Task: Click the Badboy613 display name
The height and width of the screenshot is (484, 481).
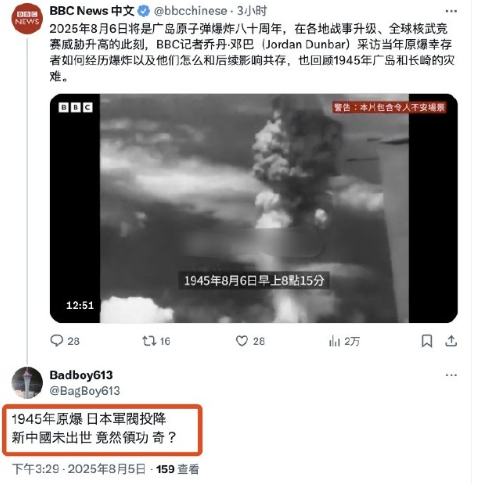Action: coord(81,375)
